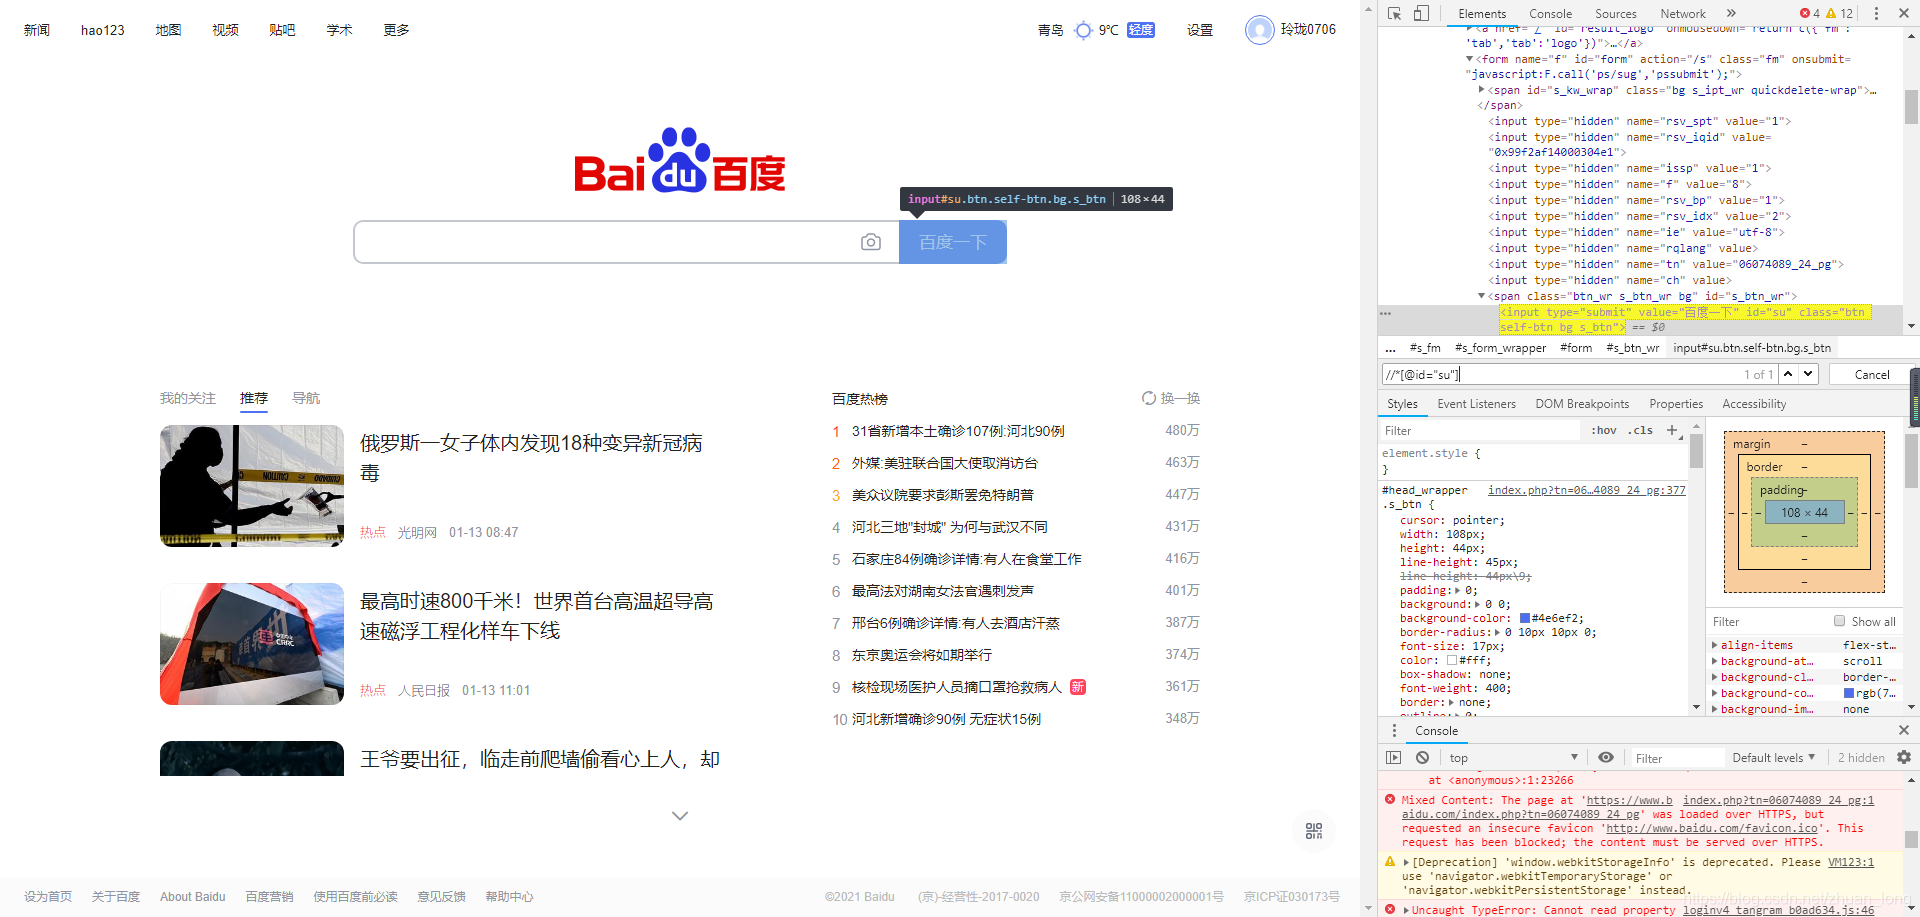The width and height of the screenshot is (1920, 917).
Task: Toggle element classes with .cls button
Action: 1640,430
